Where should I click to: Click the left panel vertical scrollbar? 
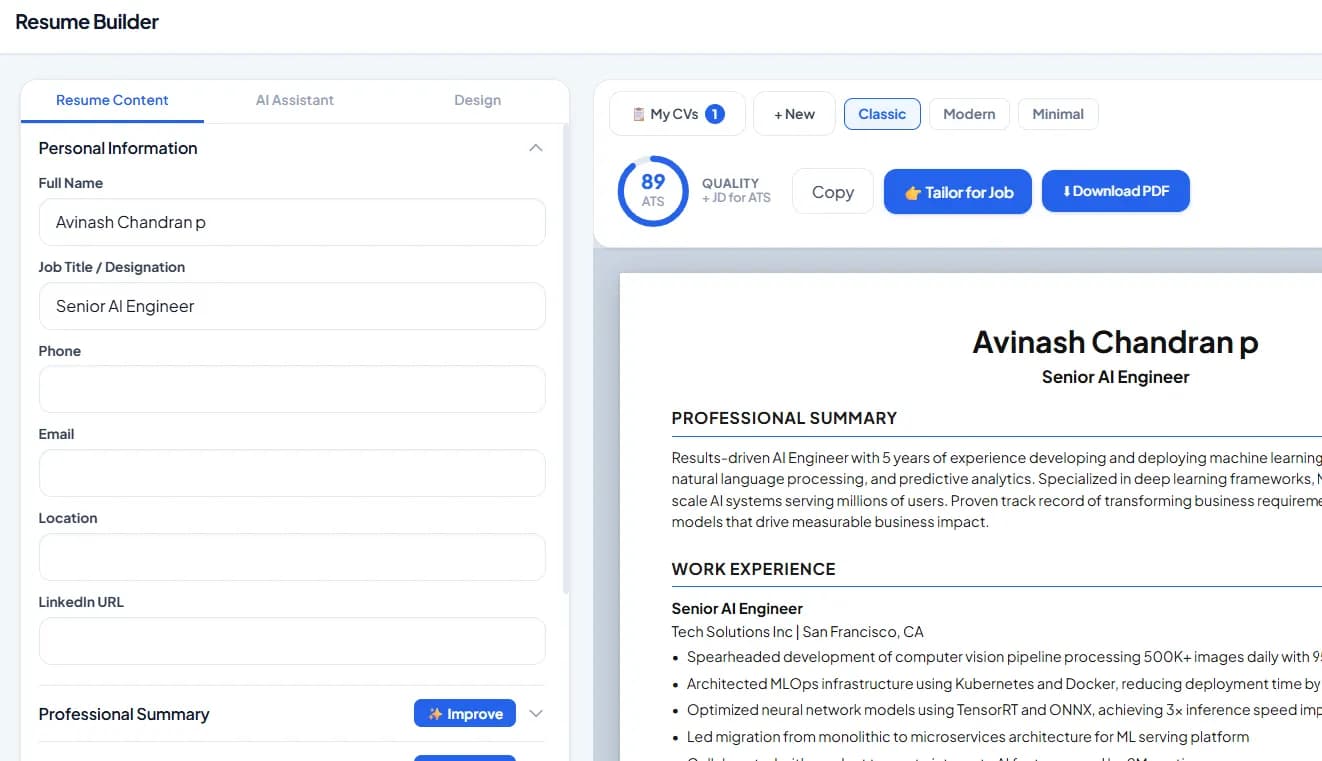tap(565, 360)
